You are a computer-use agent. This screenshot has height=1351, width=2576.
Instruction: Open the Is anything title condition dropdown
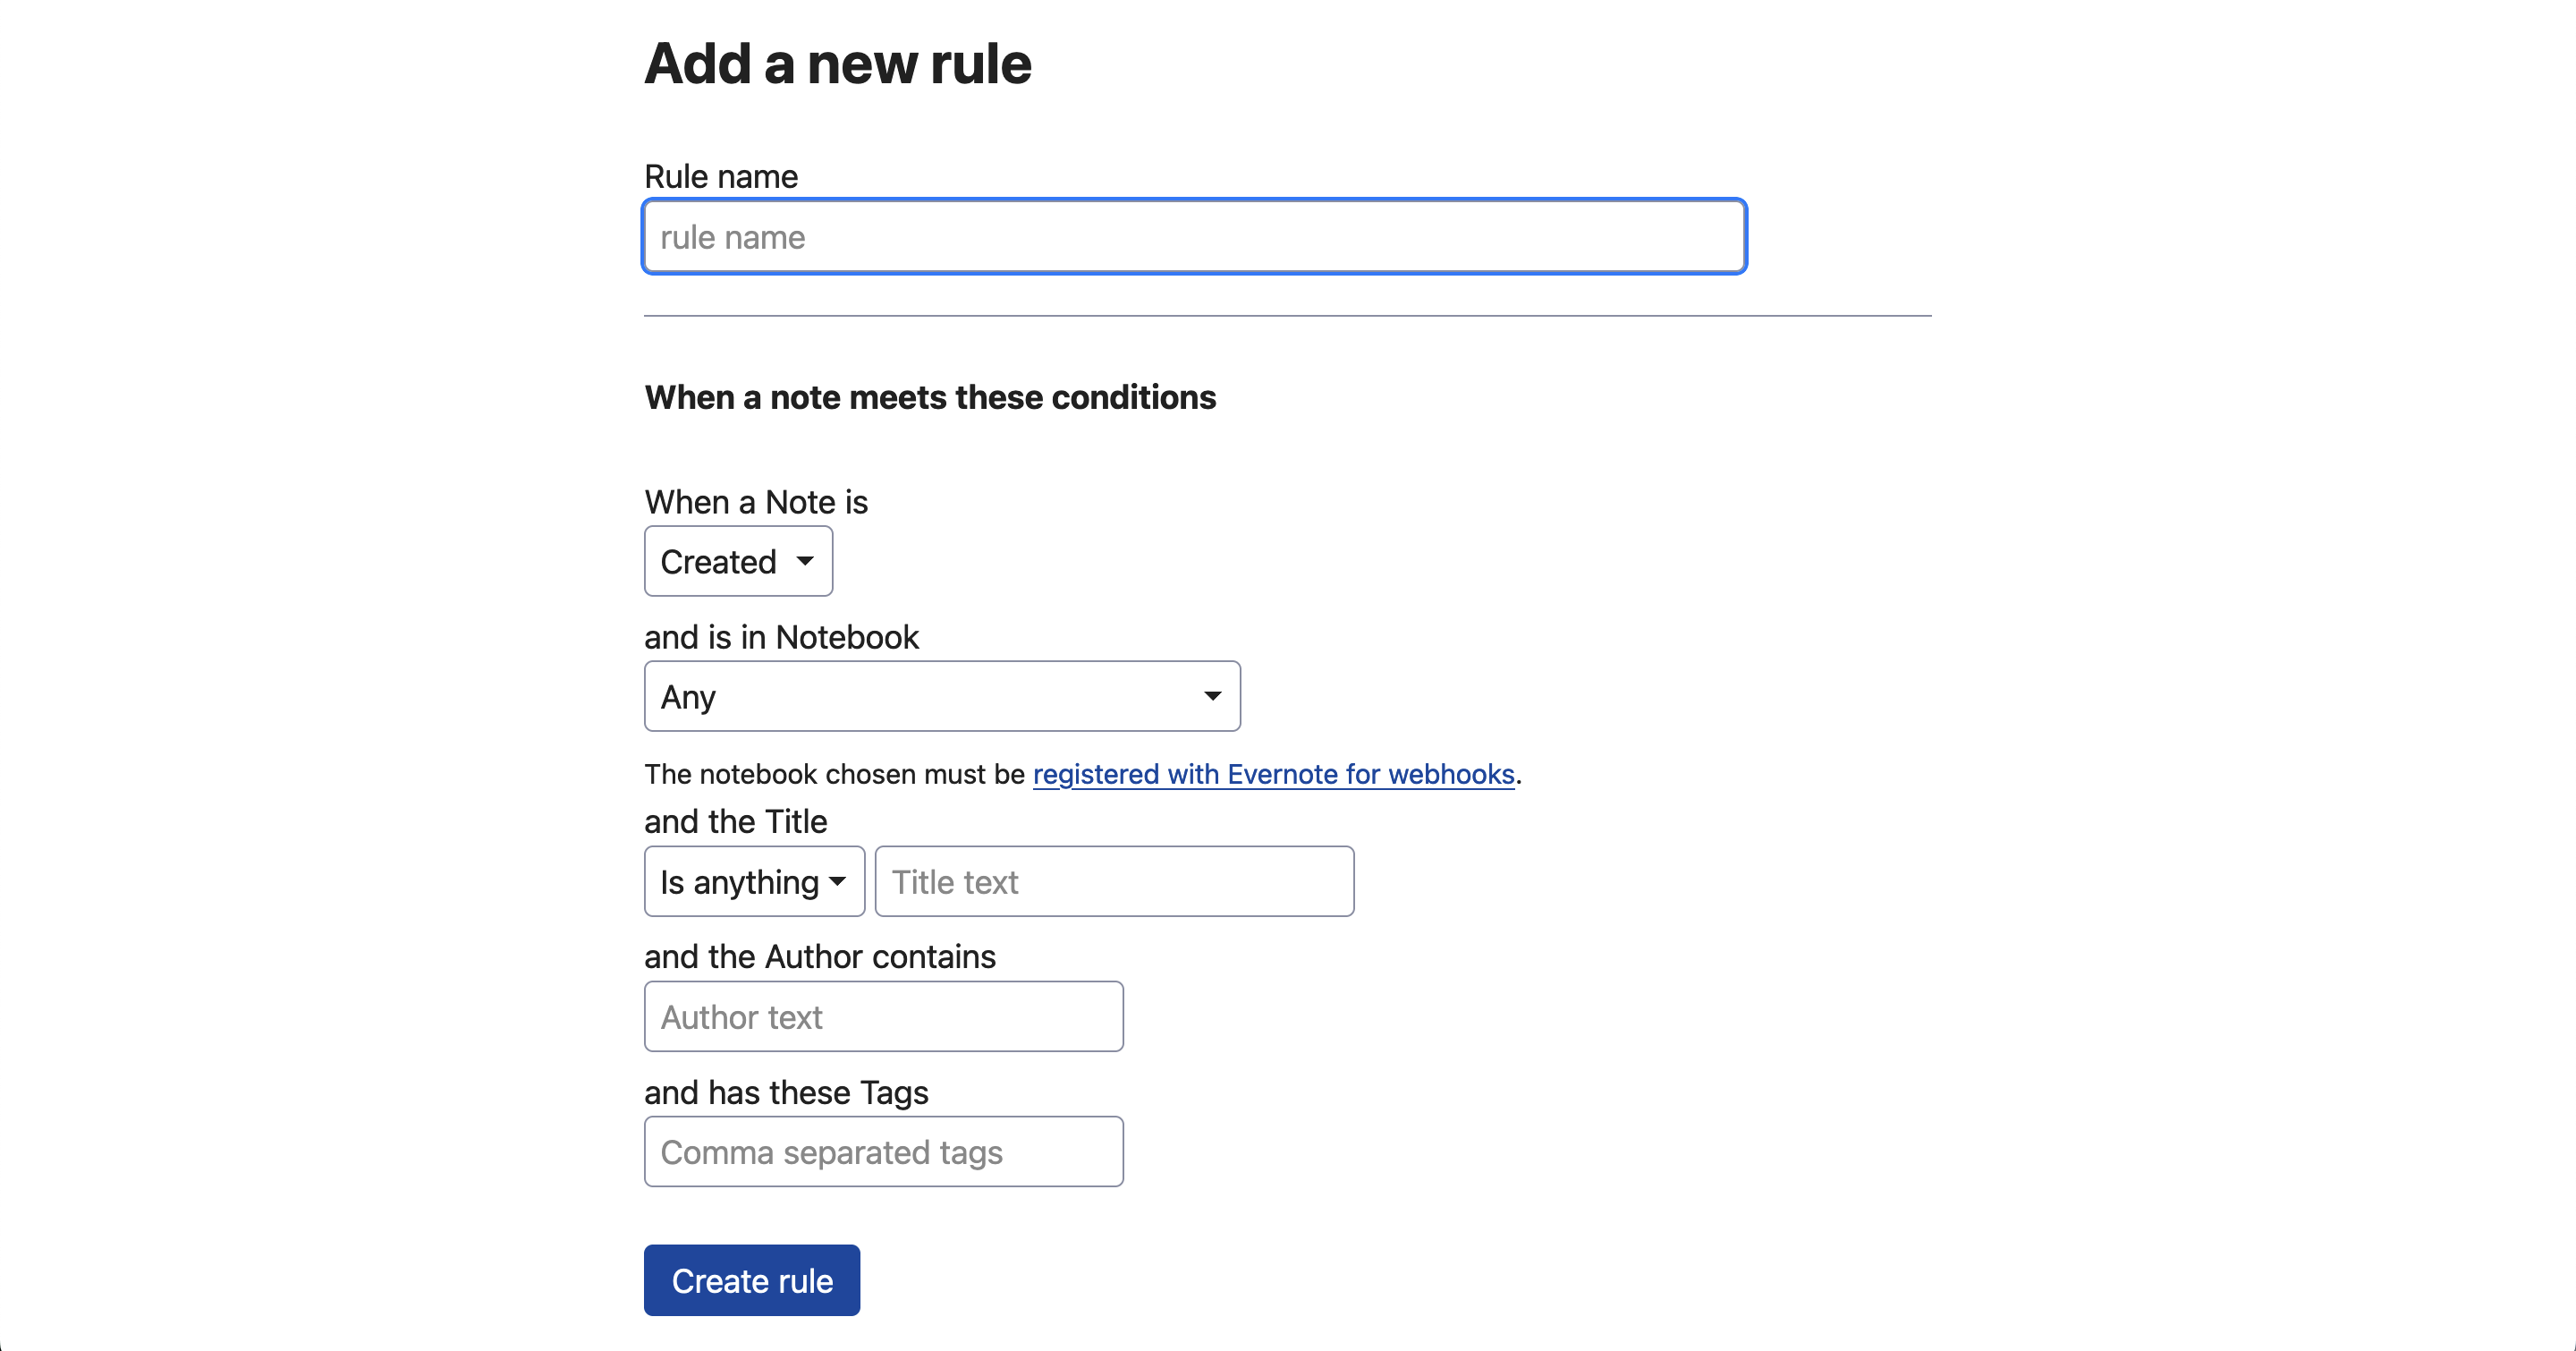[740, 881]
